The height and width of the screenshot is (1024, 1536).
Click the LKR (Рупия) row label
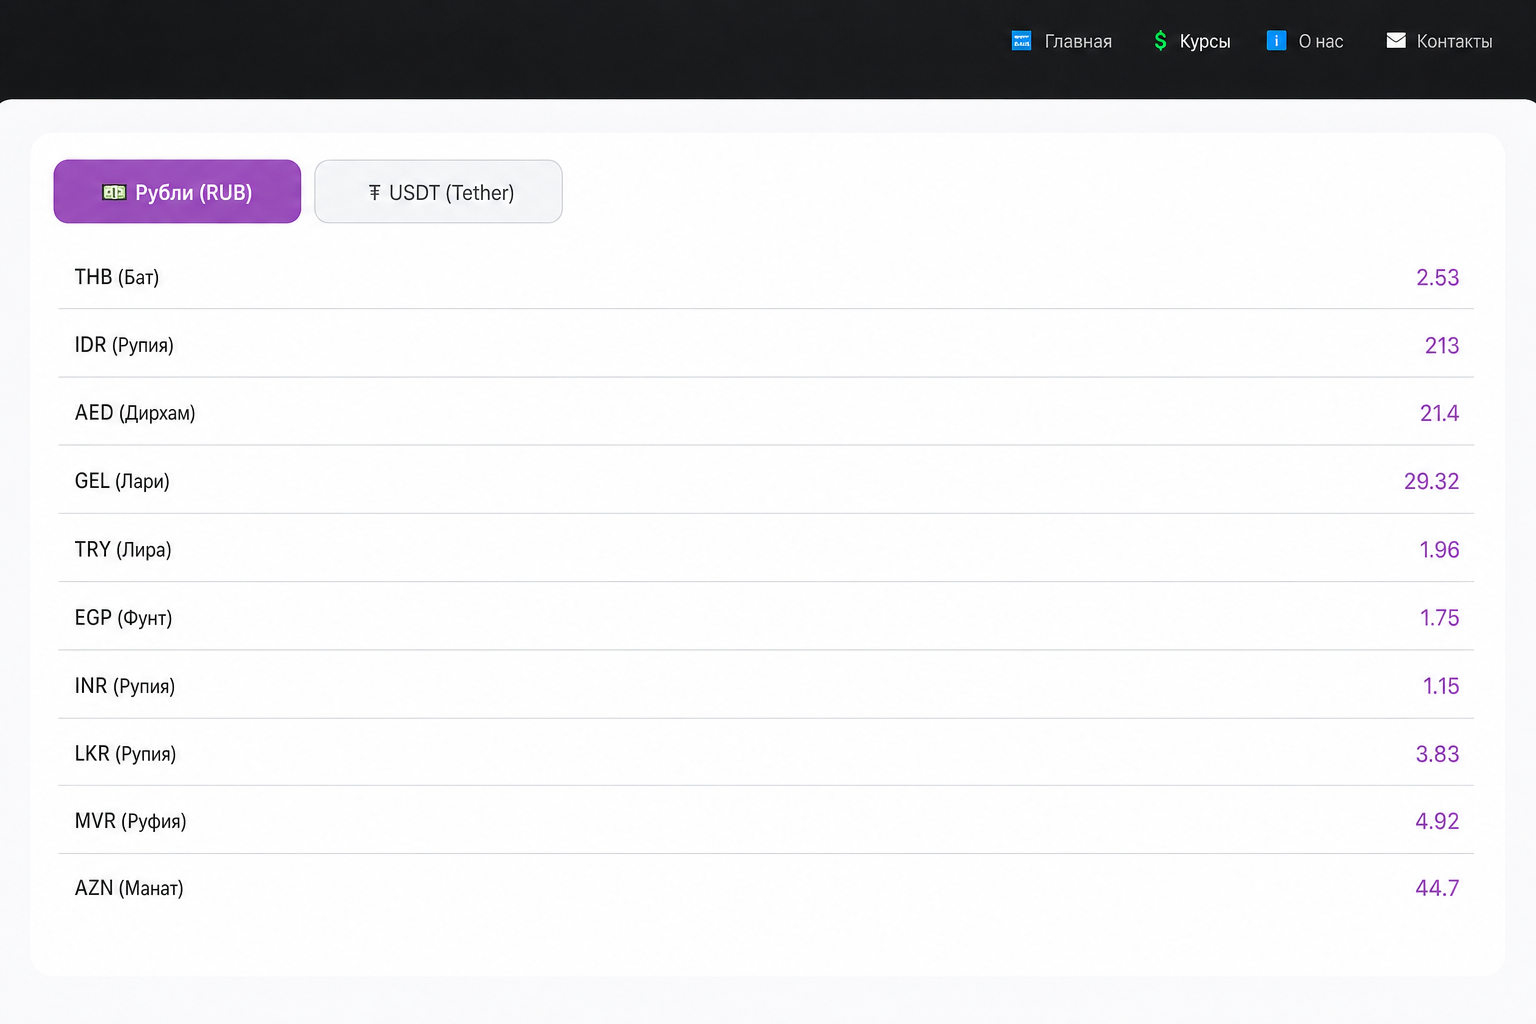tap(125, 754)
